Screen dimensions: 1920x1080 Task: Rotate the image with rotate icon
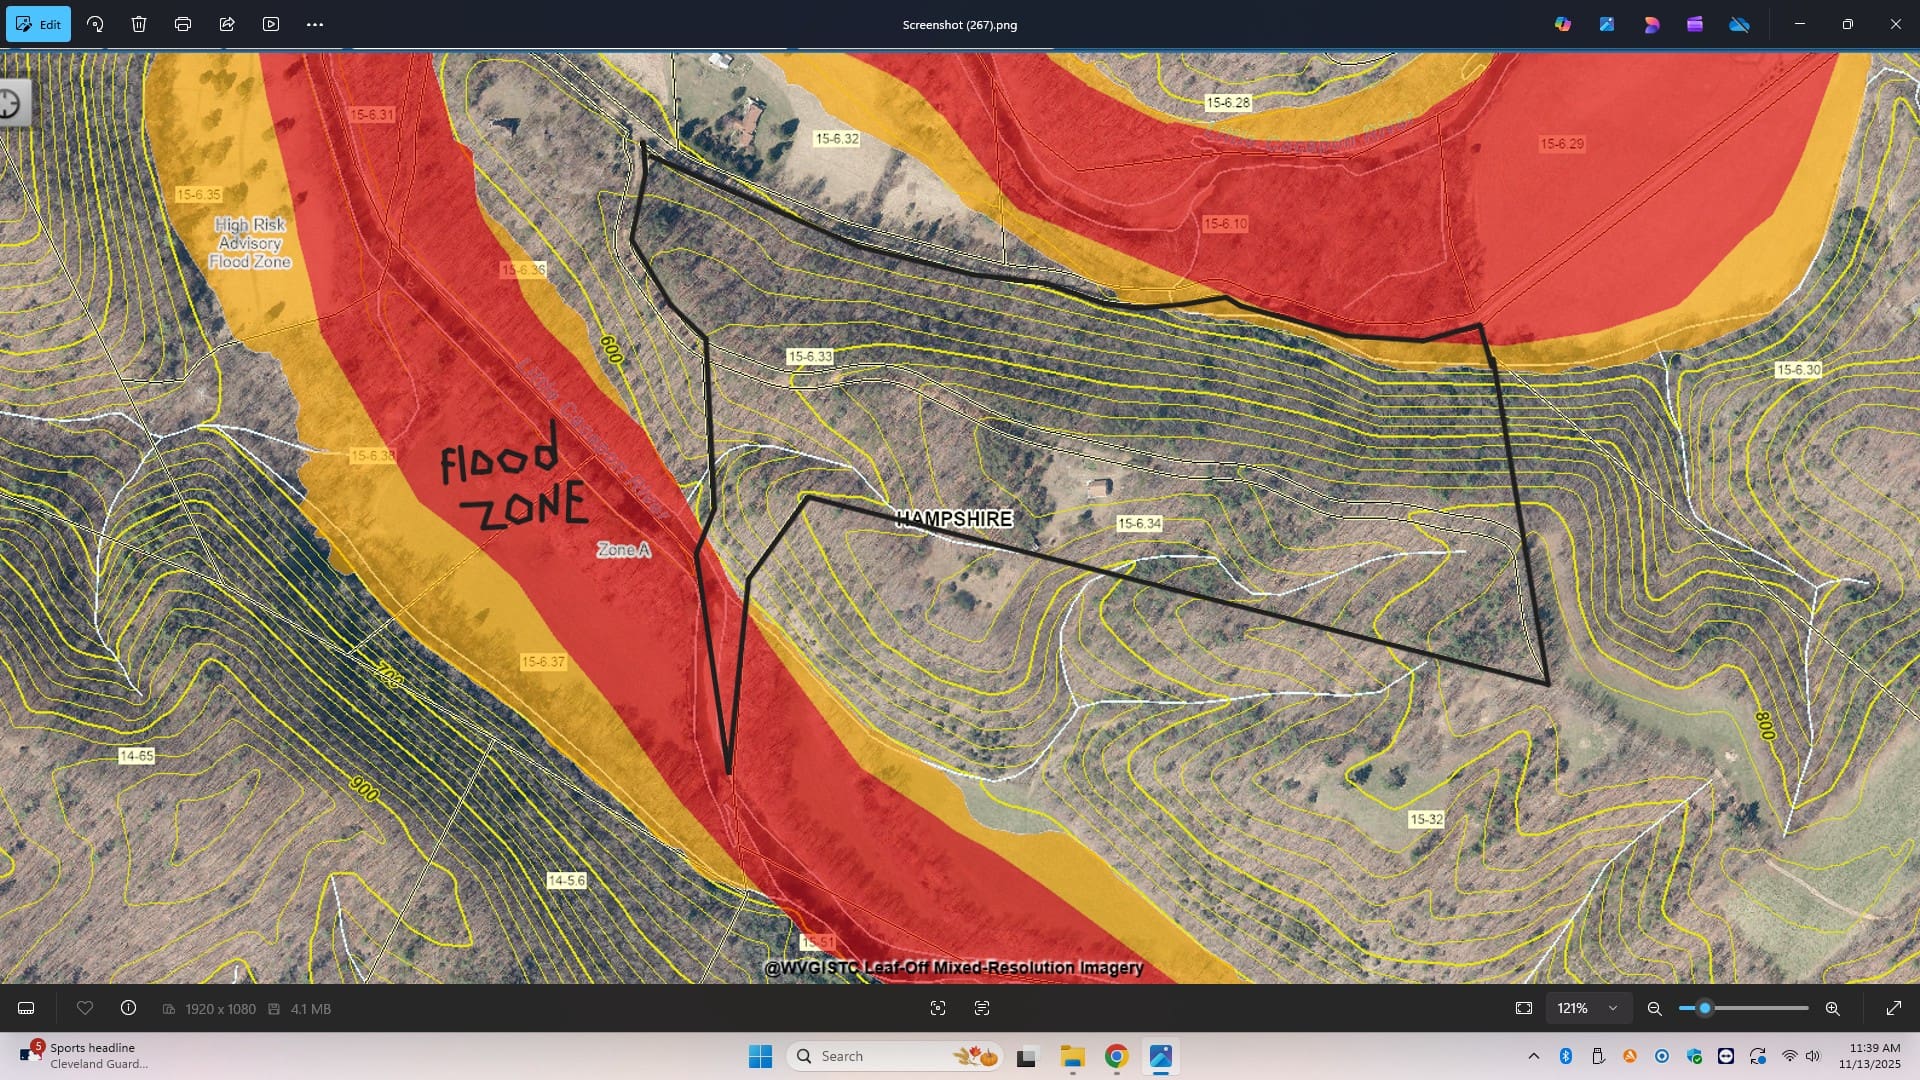(95, 24)
